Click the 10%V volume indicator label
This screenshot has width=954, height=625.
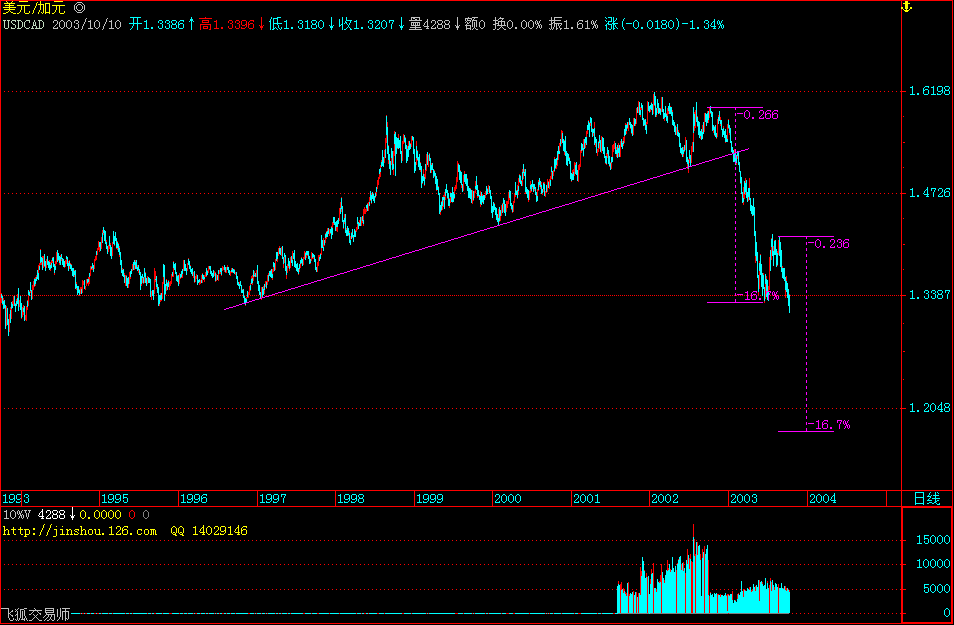coord(16,516)
